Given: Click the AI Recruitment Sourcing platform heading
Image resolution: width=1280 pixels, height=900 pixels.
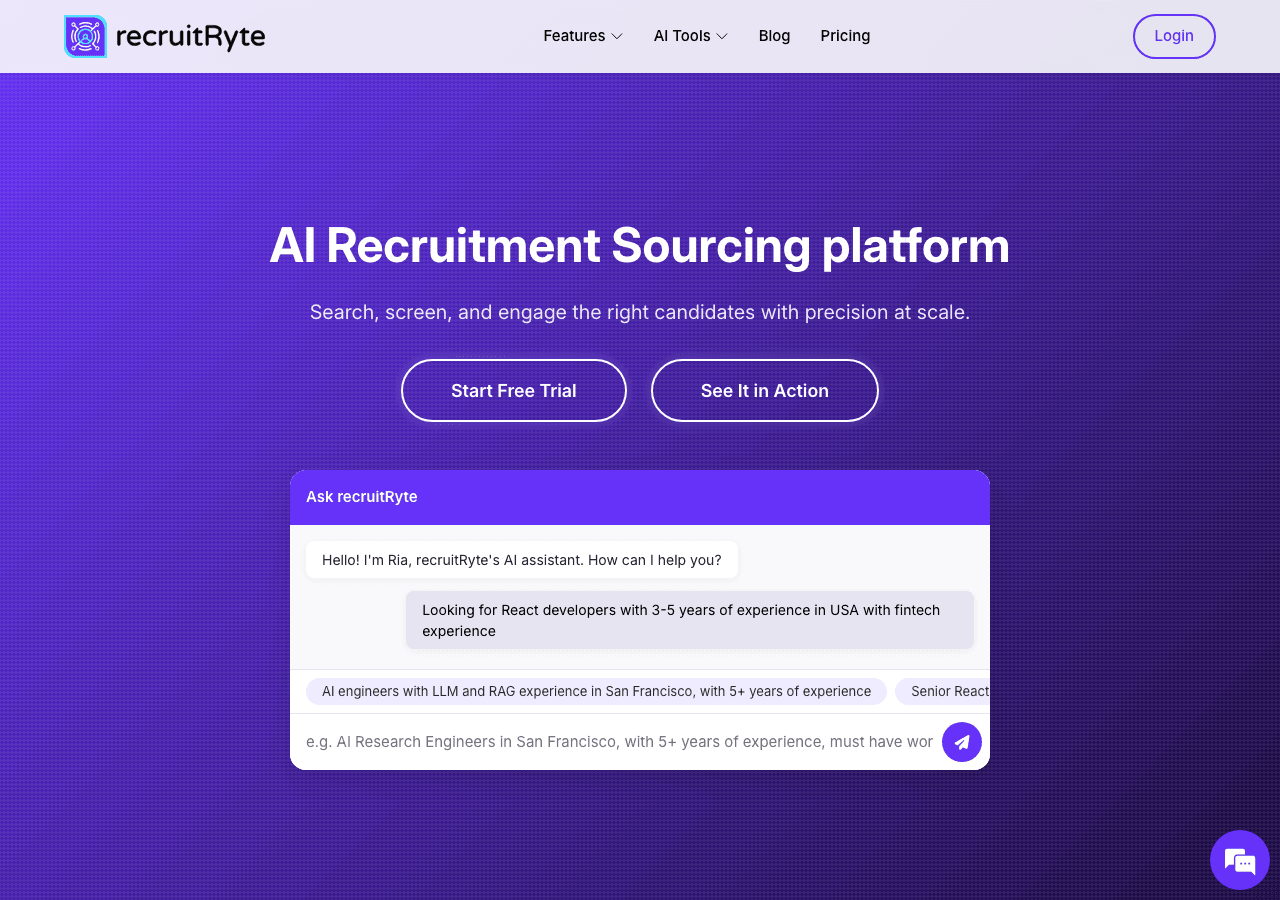Looking at the screenshot, I should click(x=640, y=246).
